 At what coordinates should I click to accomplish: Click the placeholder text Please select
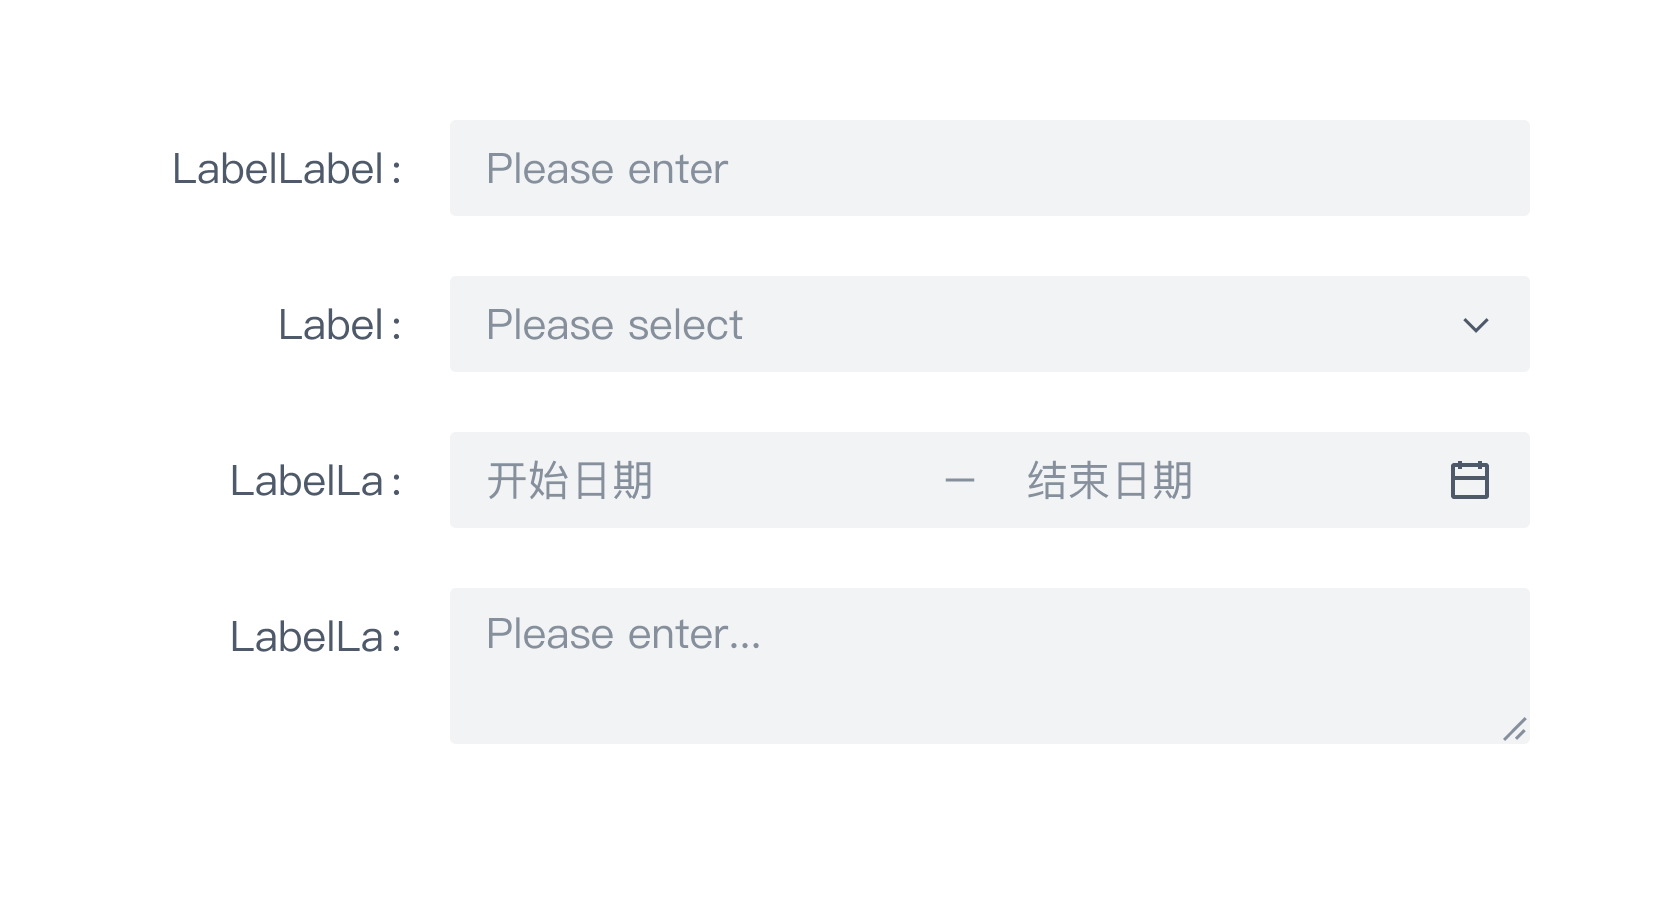614,324
